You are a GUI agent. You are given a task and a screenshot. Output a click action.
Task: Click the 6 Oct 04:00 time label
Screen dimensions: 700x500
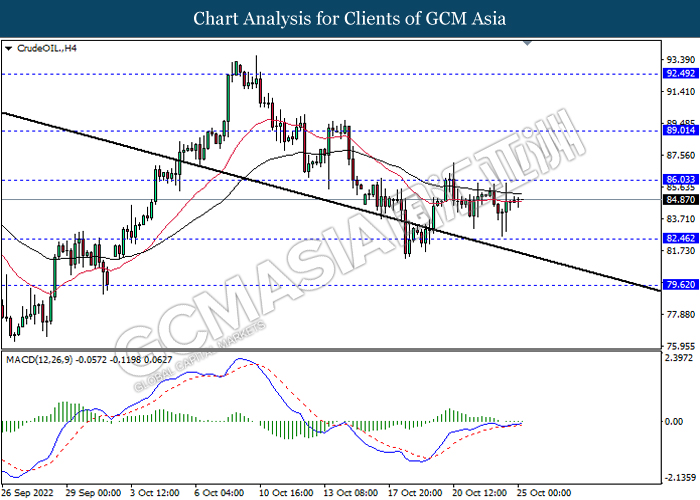pyautogui.click(x=219, y=493)
